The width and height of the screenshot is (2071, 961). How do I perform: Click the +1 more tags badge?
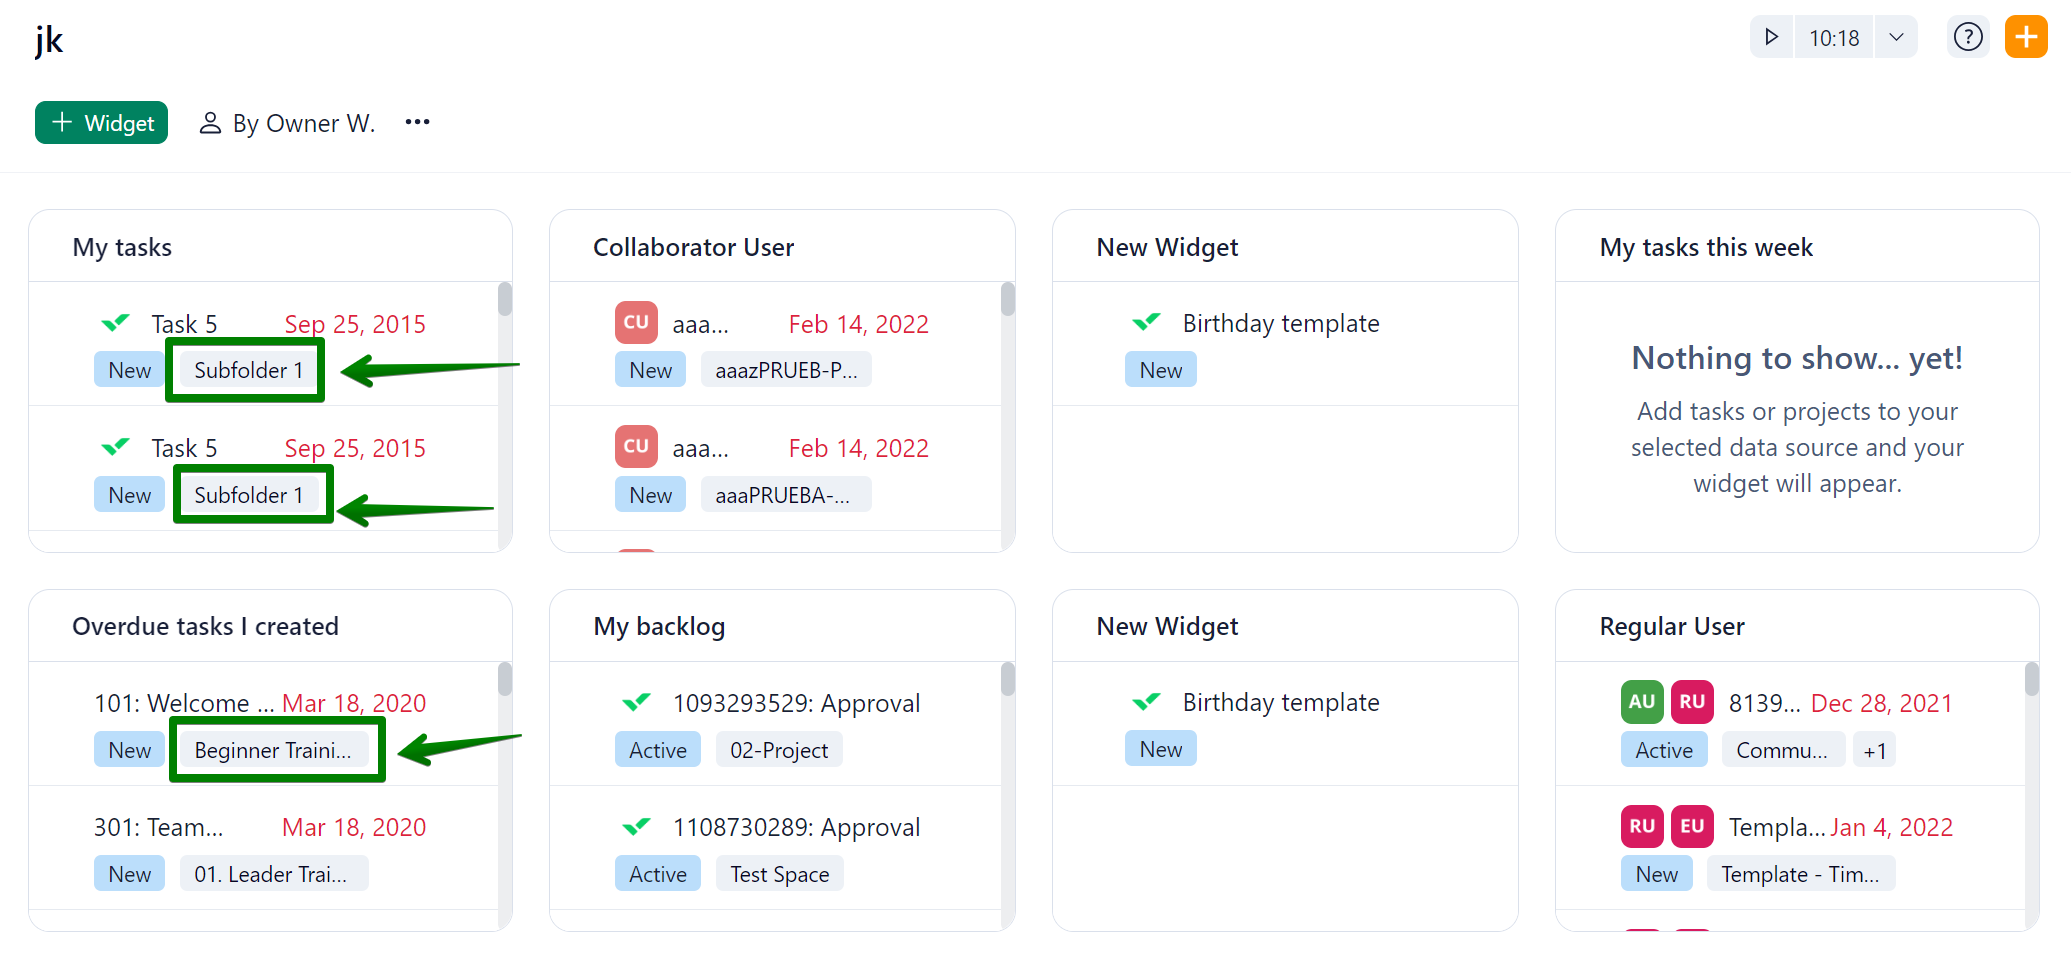(x=1874, y=750)
